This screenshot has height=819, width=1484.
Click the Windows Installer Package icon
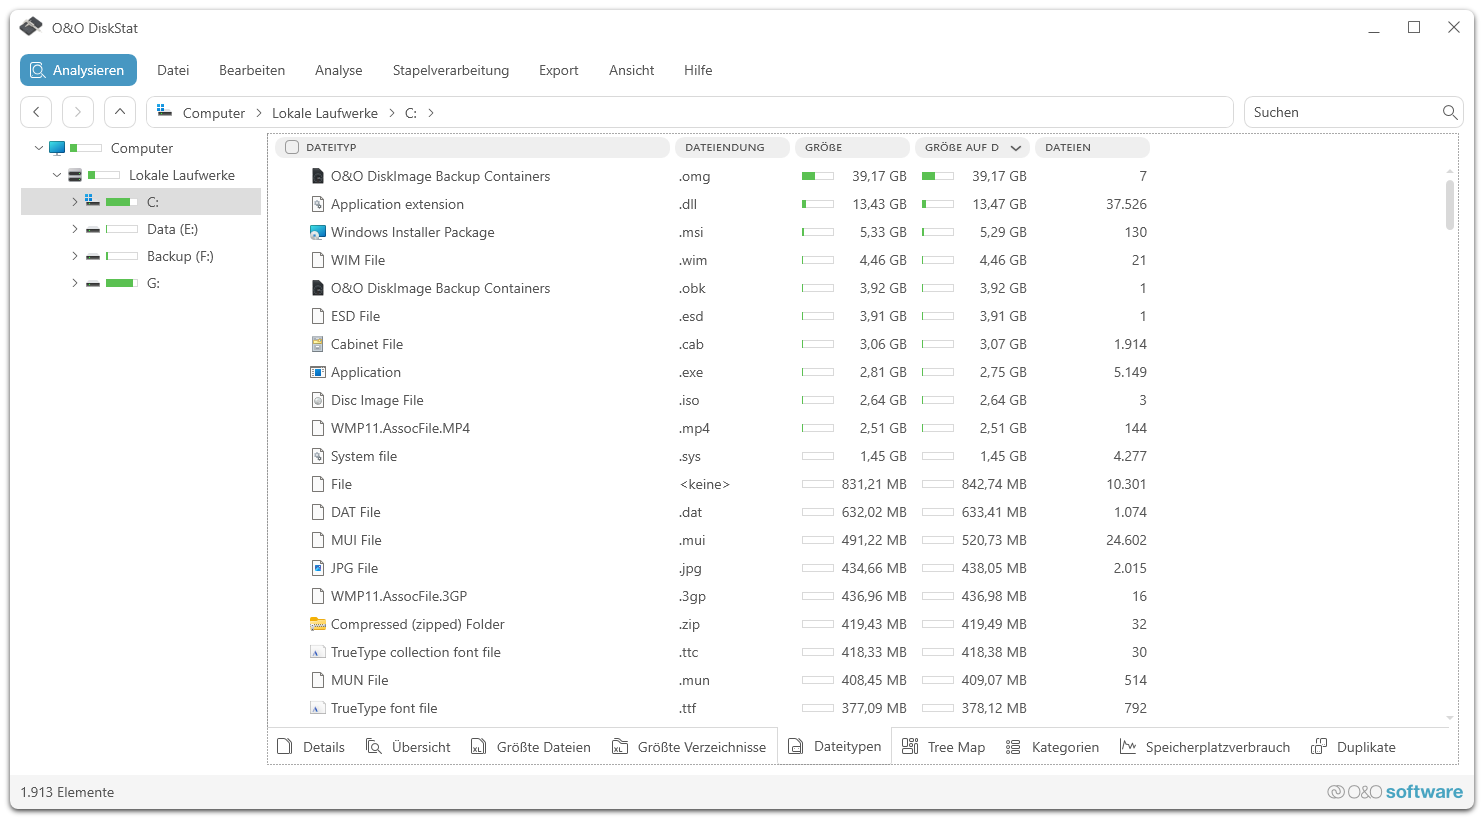point(318,232)
